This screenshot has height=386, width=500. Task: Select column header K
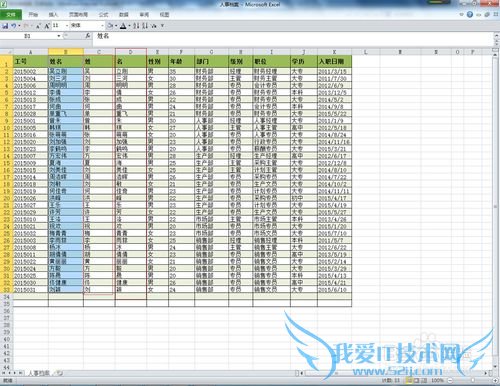coord(334,52)
